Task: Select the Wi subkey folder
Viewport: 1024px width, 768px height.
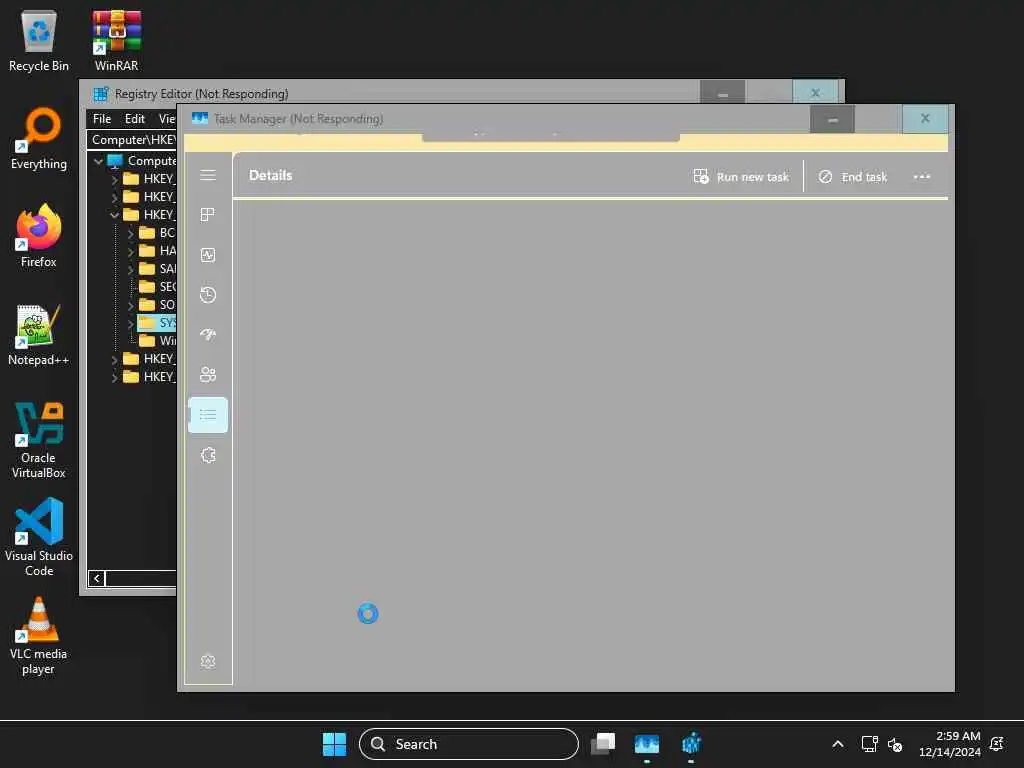Action: click(157, 341)
